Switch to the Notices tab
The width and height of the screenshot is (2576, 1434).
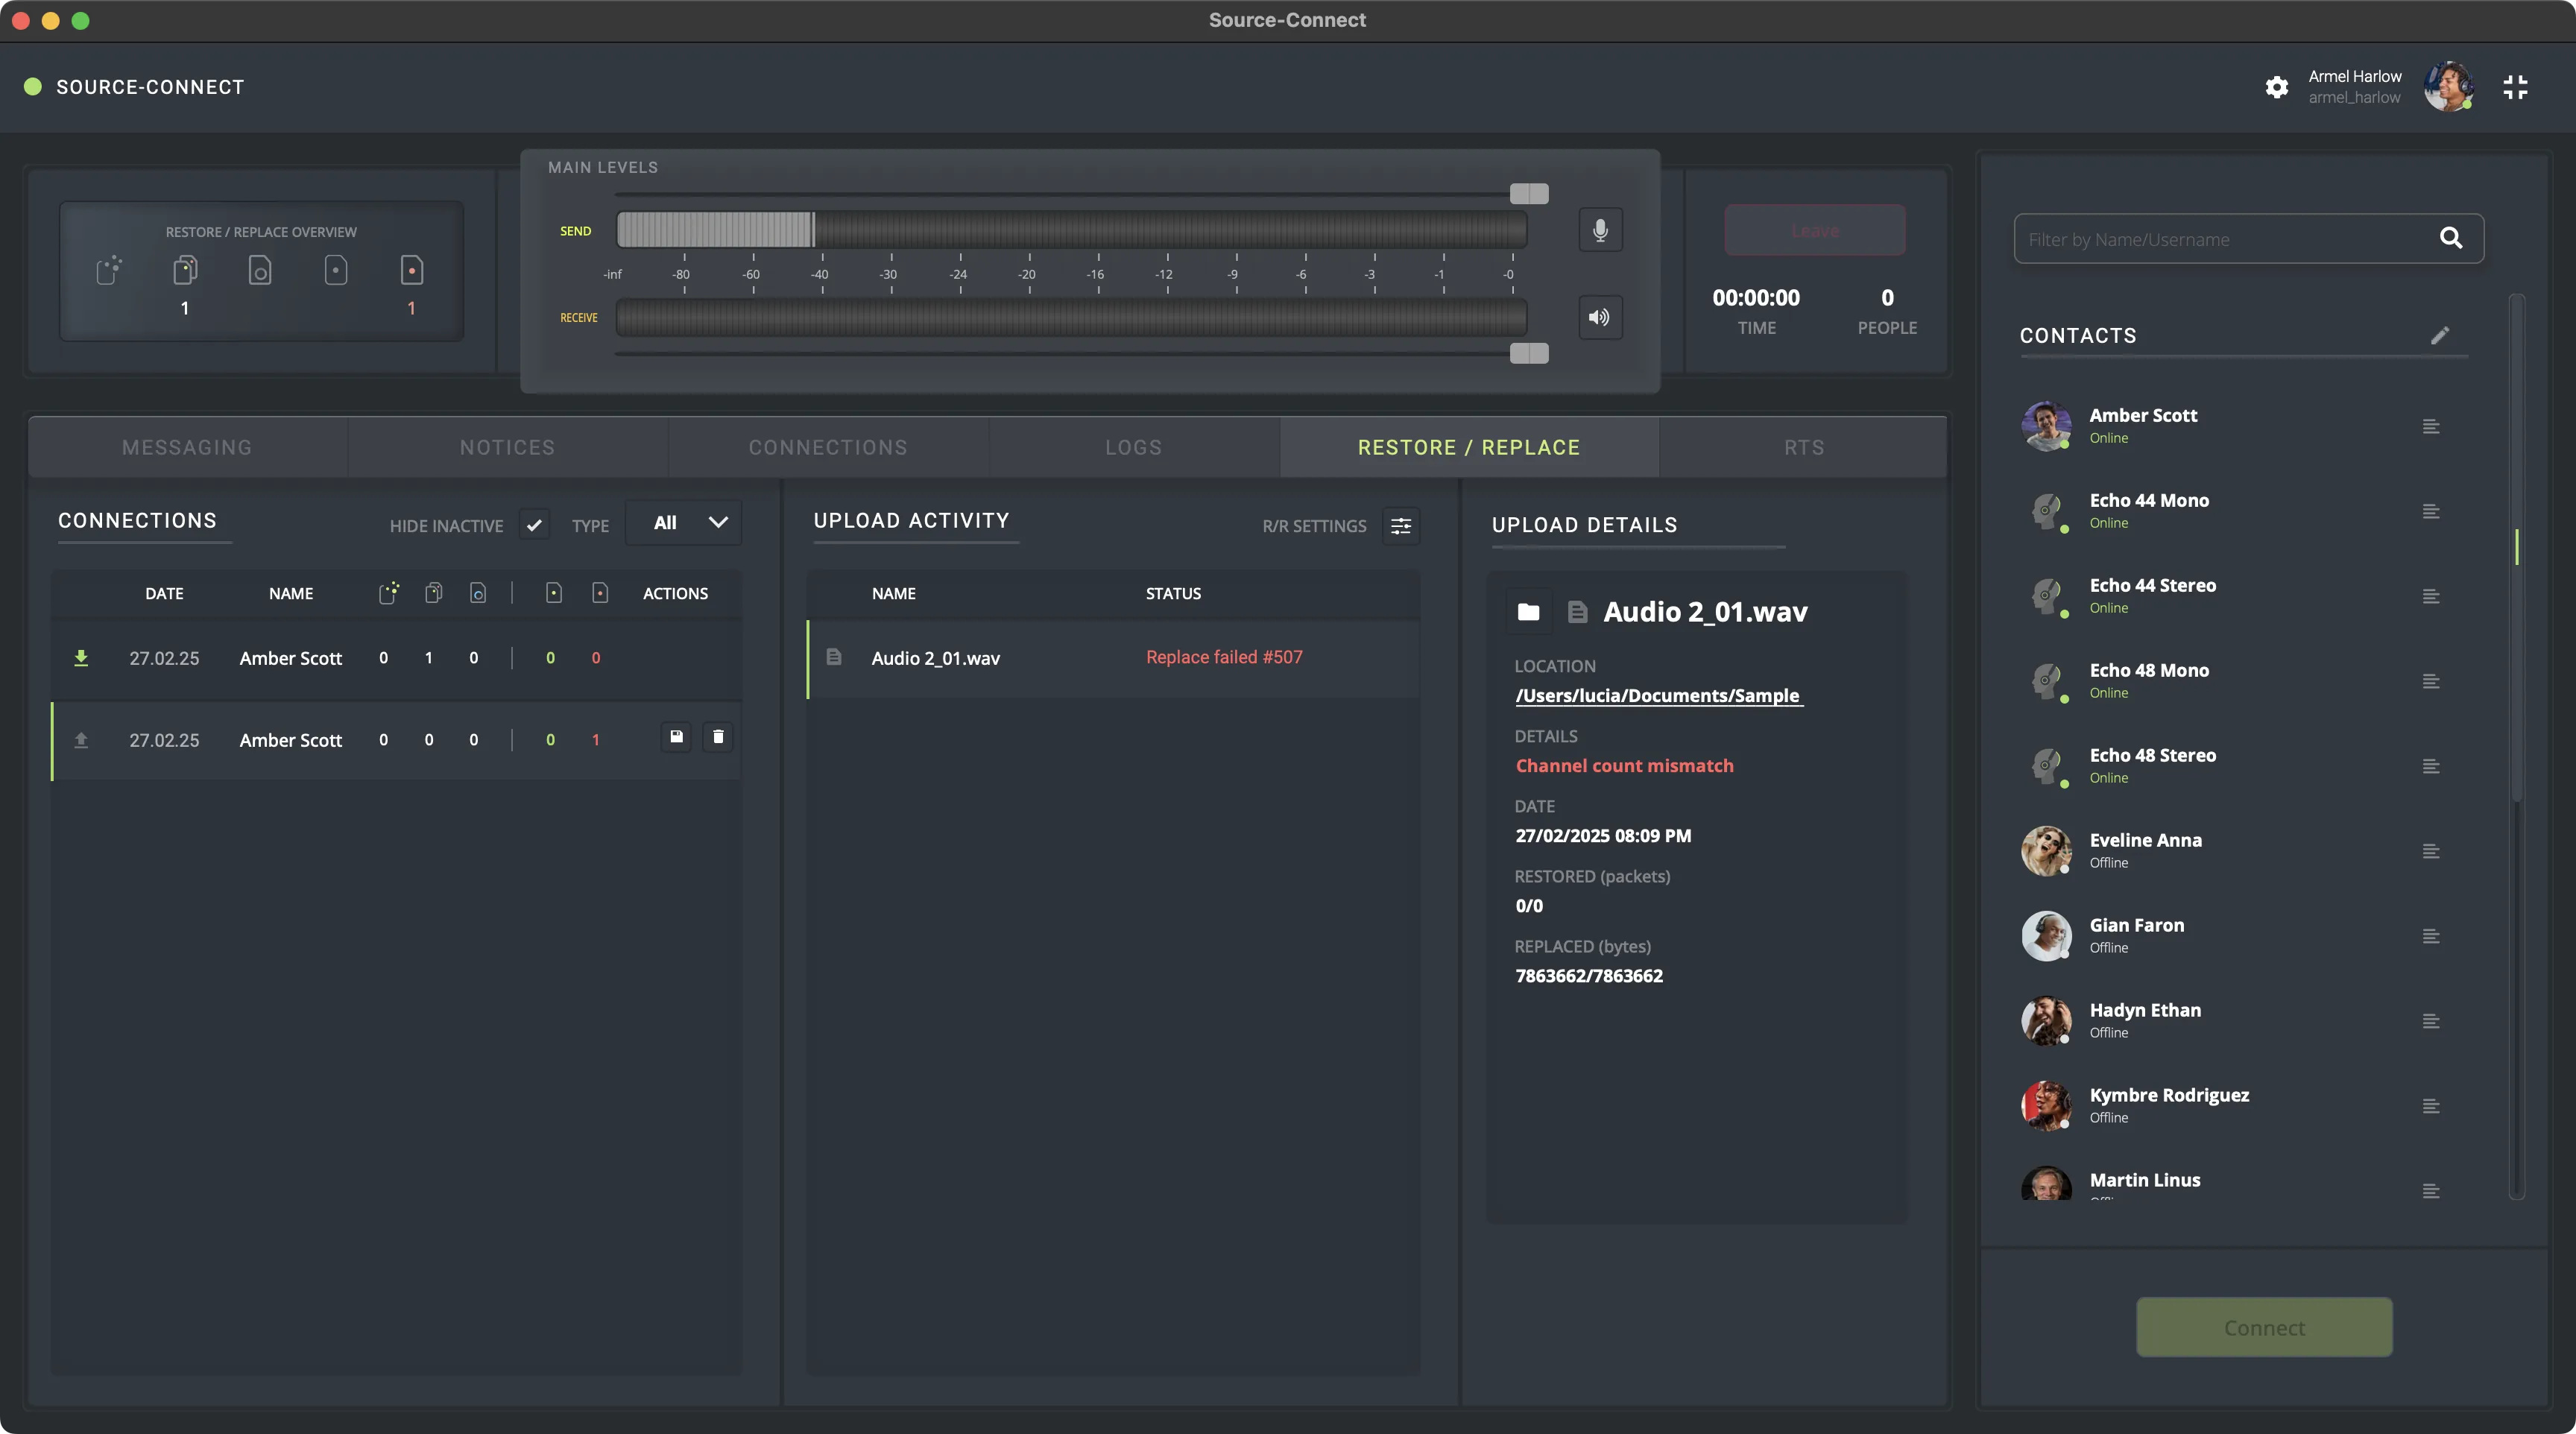coord(507,447)
